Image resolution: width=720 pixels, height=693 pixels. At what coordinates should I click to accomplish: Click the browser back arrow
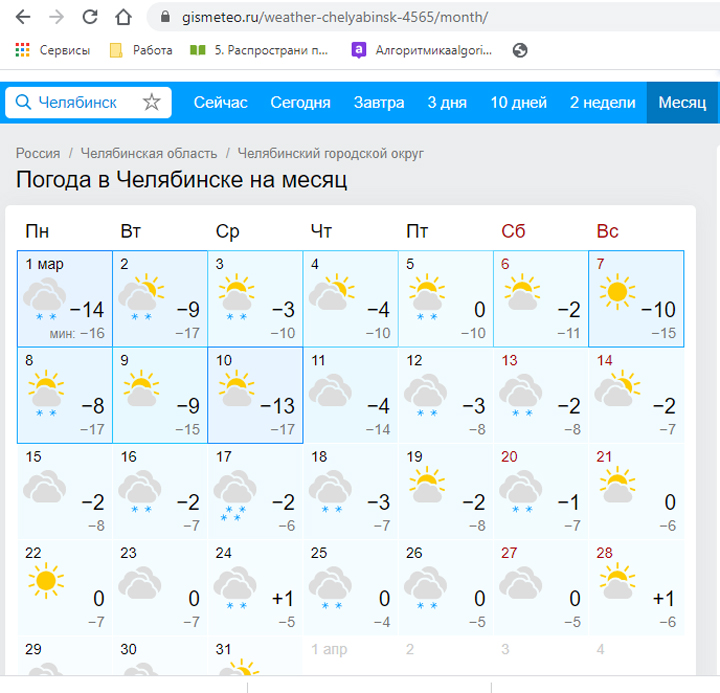click(x=23, y=17)
